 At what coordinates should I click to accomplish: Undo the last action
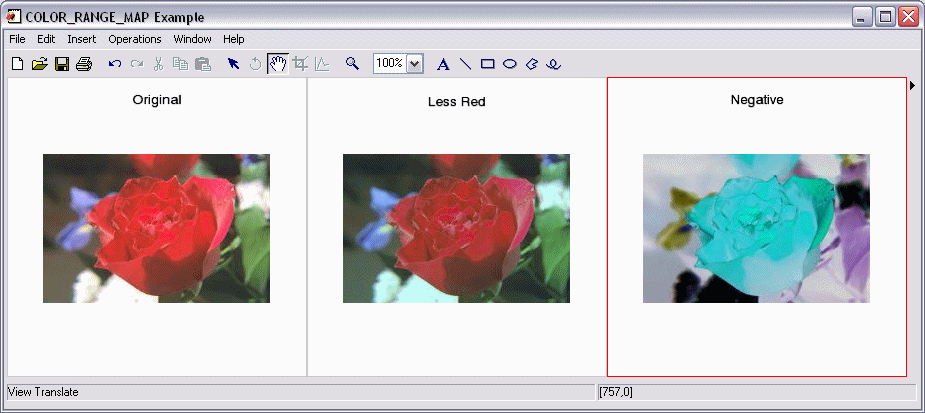point(115,64)
